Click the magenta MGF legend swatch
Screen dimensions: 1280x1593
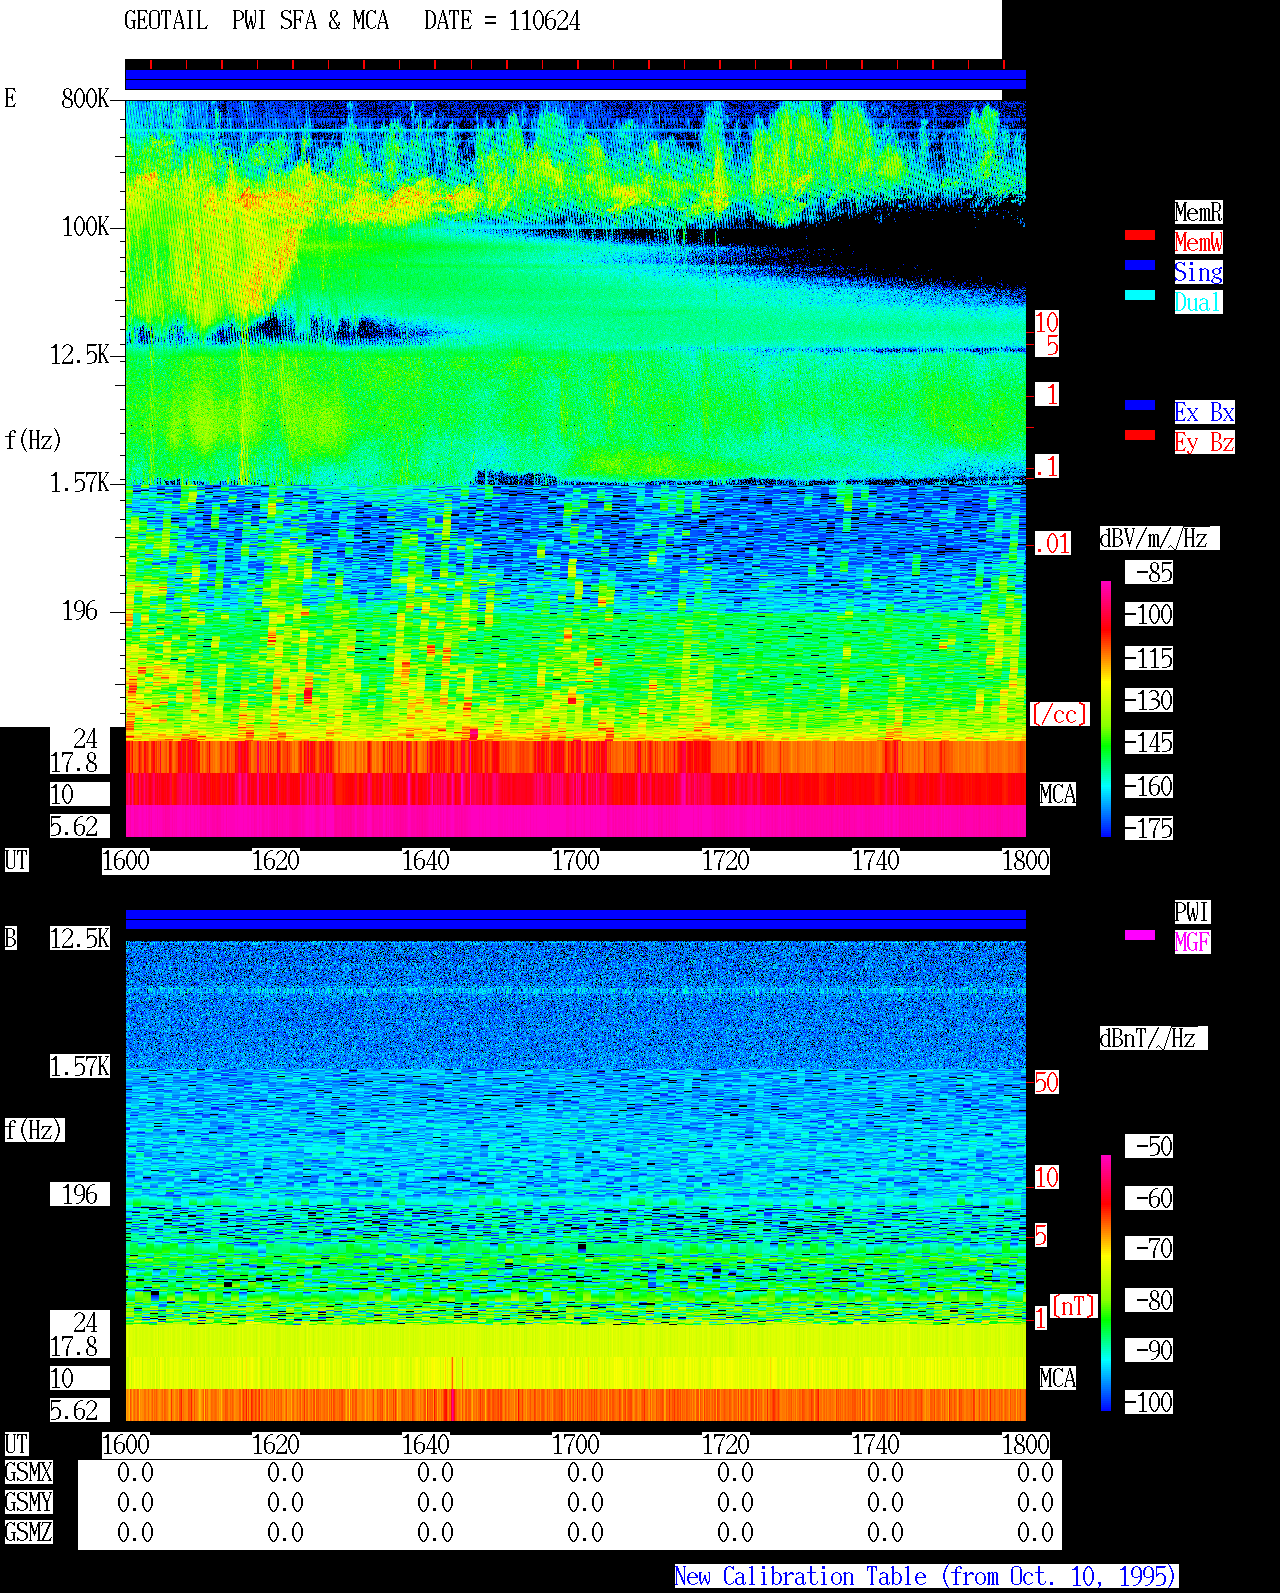1140,935
